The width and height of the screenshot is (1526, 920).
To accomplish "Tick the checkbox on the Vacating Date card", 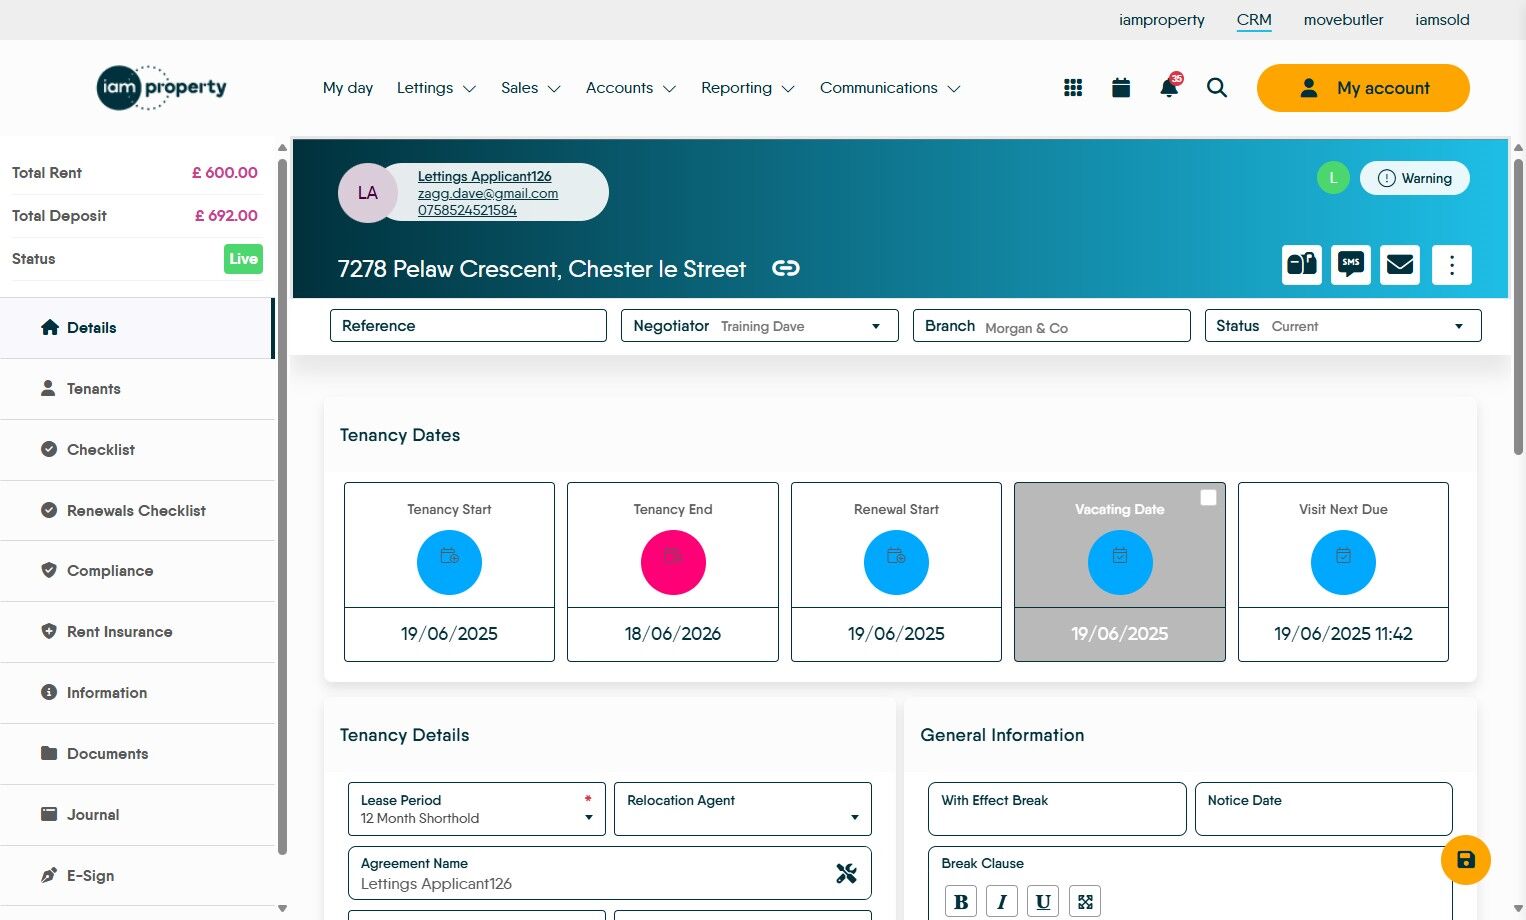I will 1208,497.
